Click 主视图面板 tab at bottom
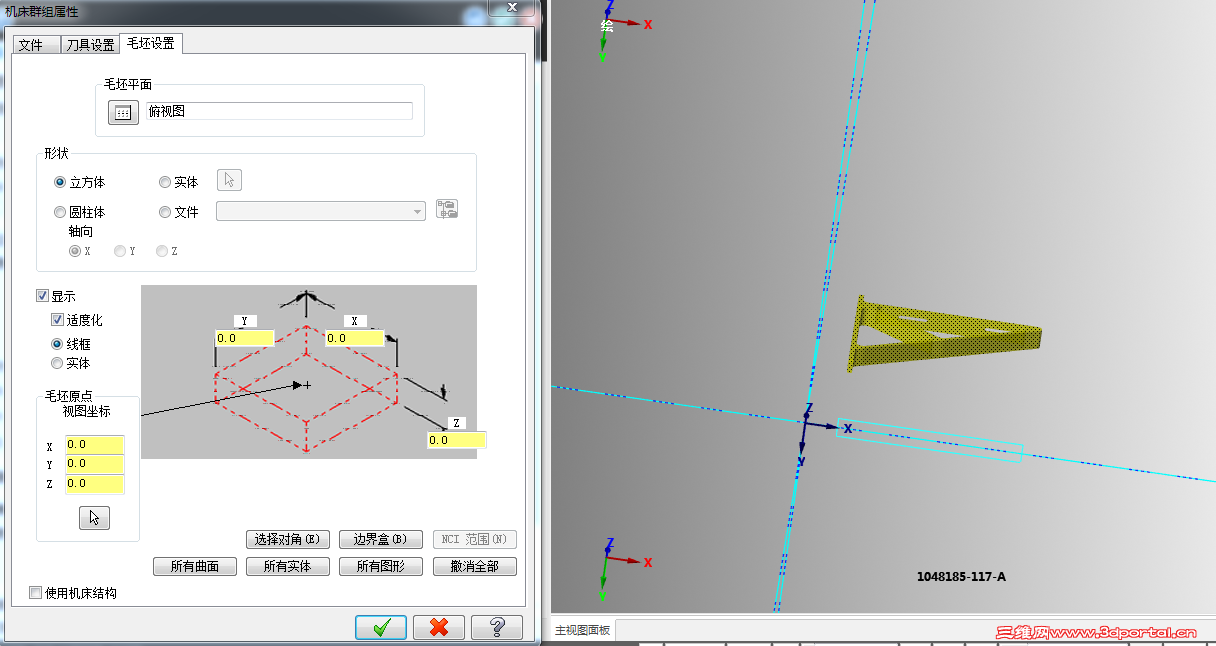Viewport: 1216px width, 646px height. [x=583, y=630]
